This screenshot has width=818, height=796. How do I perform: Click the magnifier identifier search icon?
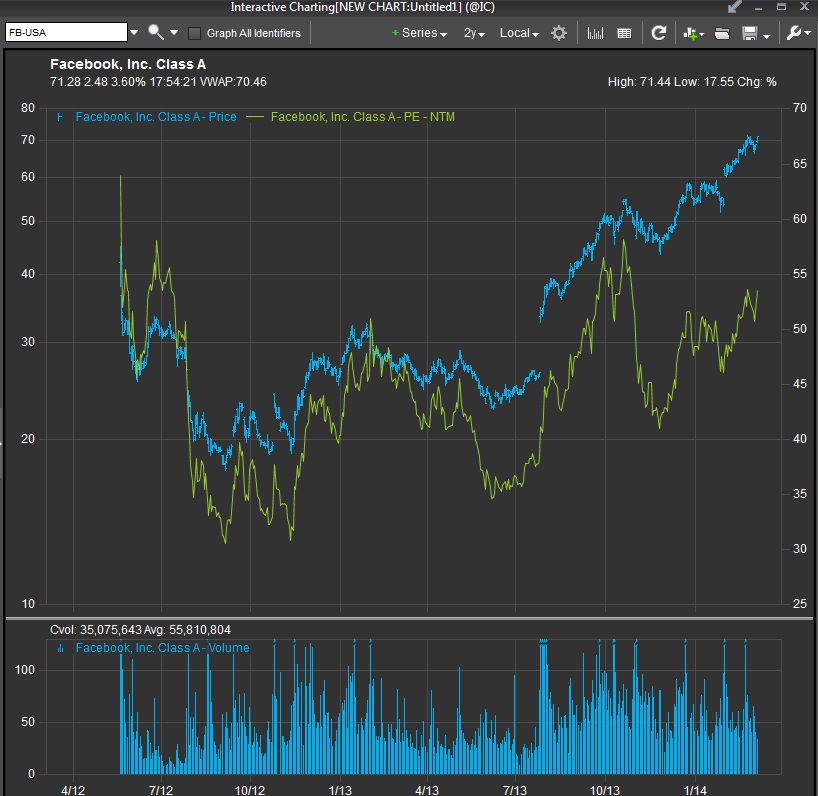[x=156, y=33]
